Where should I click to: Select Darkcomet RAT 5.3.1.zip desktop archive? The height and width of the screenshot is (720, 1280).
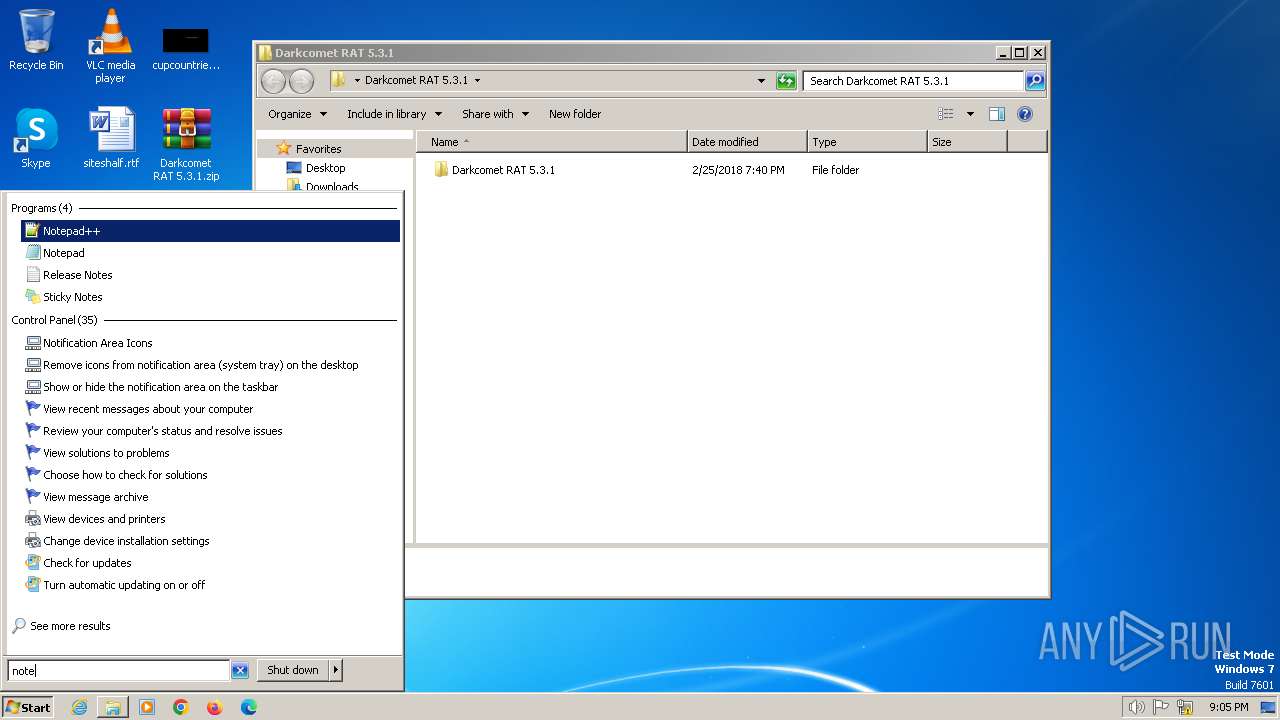(186, 144)
